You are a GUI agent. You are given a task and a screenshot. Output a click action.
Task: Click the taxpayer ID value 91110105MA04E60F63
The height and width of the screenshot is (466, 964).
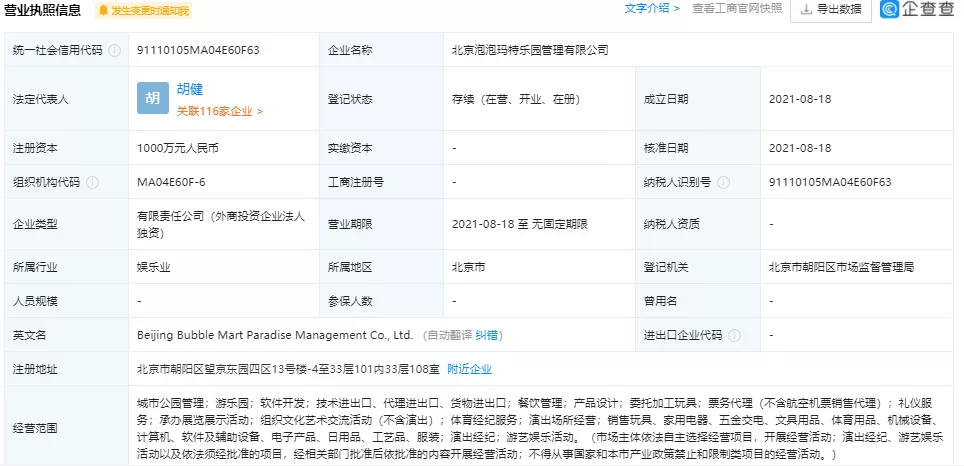point(830,183)
